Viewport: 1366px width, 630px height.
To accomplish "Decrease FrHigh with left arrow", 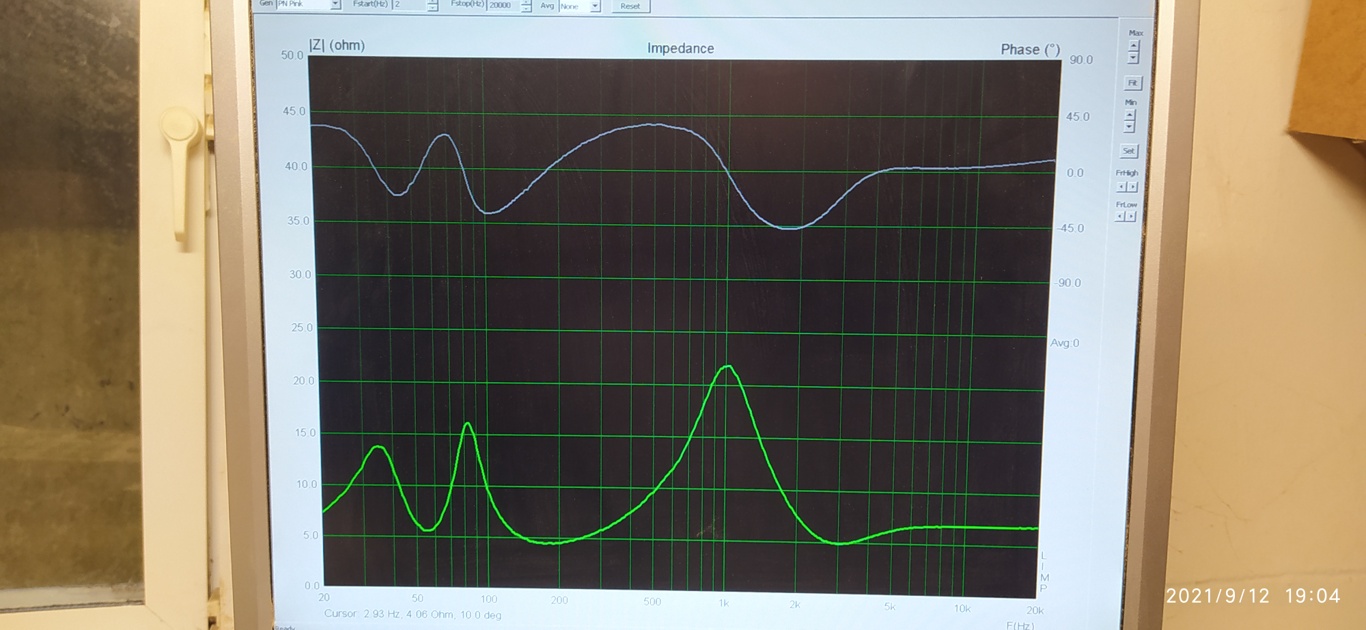I will pyautogui.click(x=1122, y=186).
